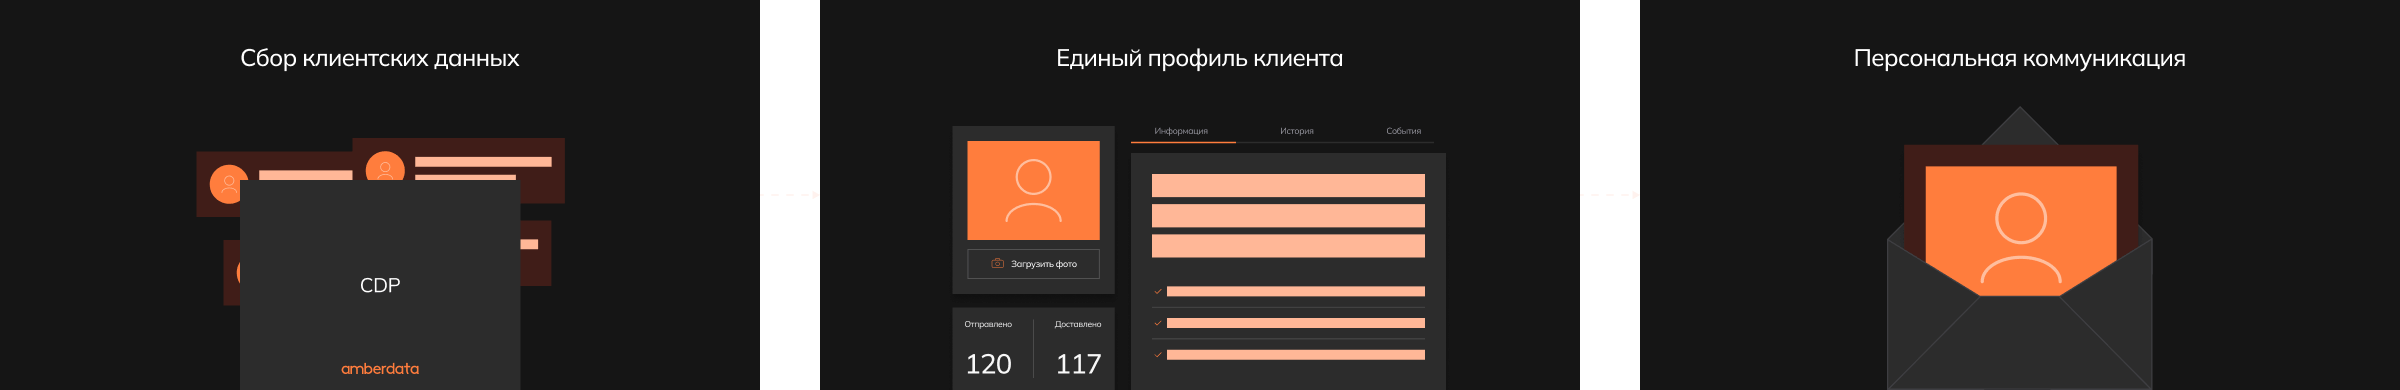Click the Персональная коммуникация heading
Image resolution: width=2400 pixels, height=390 pixels.
[2019, 58]
